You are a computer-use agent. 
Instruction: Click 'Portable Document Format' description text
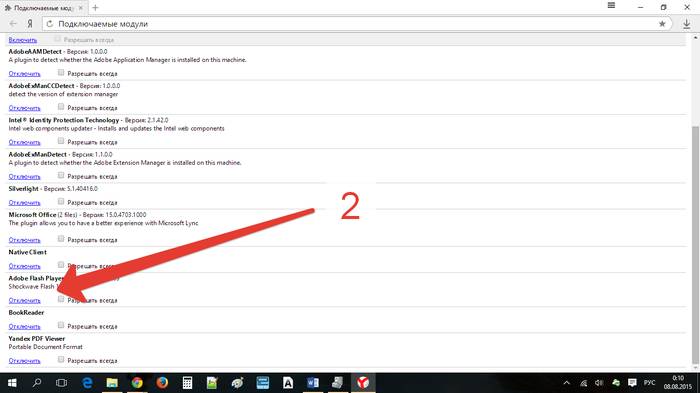click(x=46, y=347)
